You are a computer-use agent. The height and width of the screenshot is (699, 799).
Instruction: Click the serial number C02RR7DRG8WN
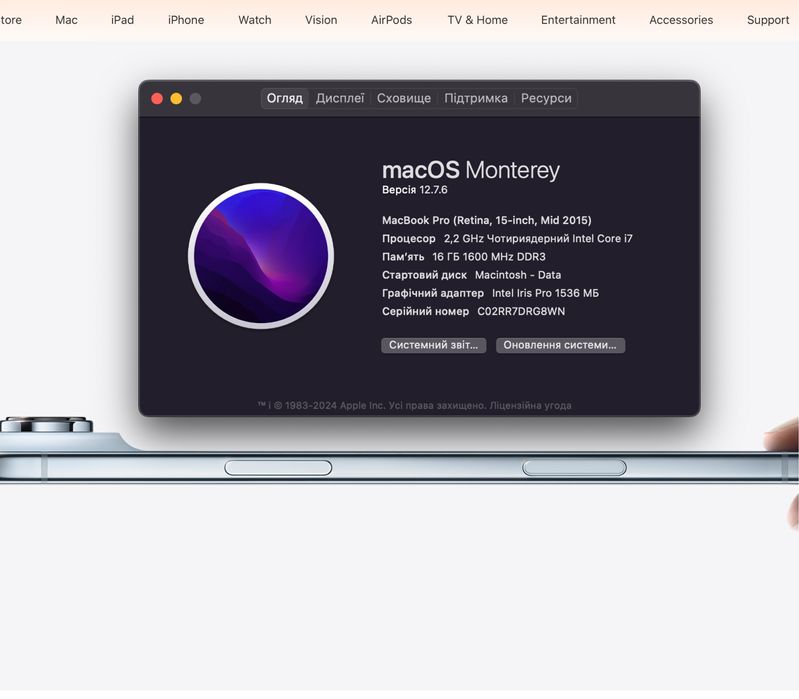521,311
